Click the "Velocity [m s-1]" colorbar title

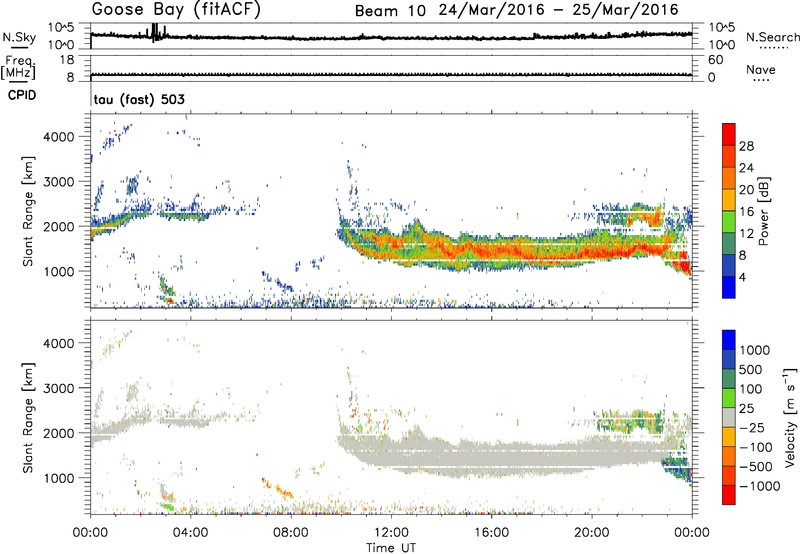point(790,417)
